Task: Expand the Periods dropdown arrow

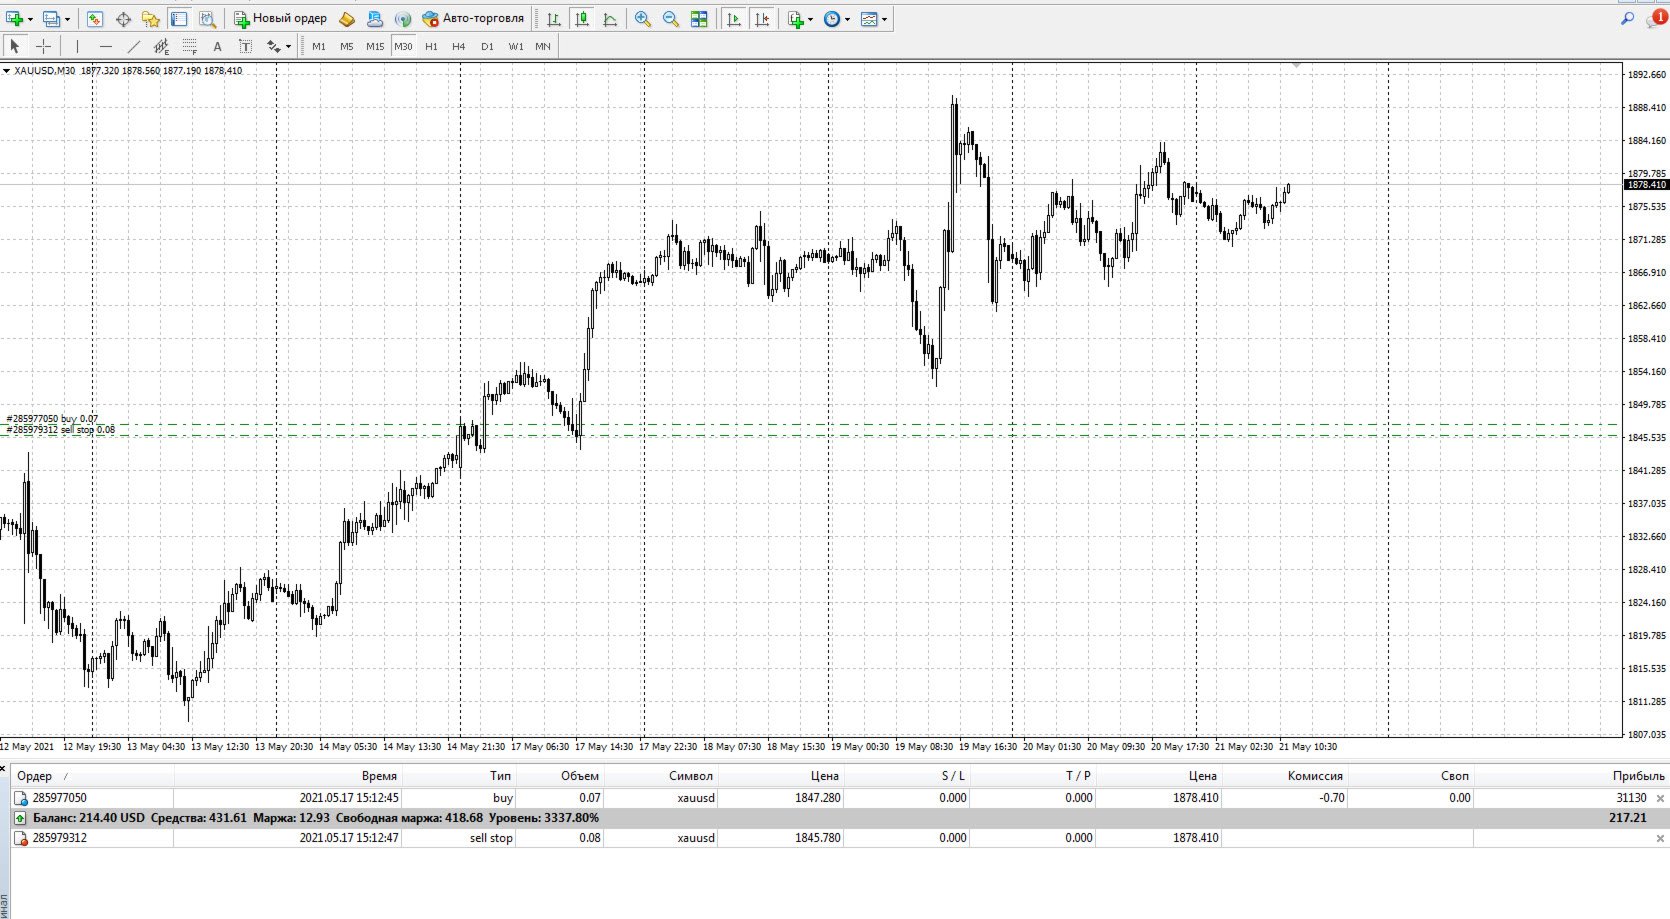Action: point(847,19)
